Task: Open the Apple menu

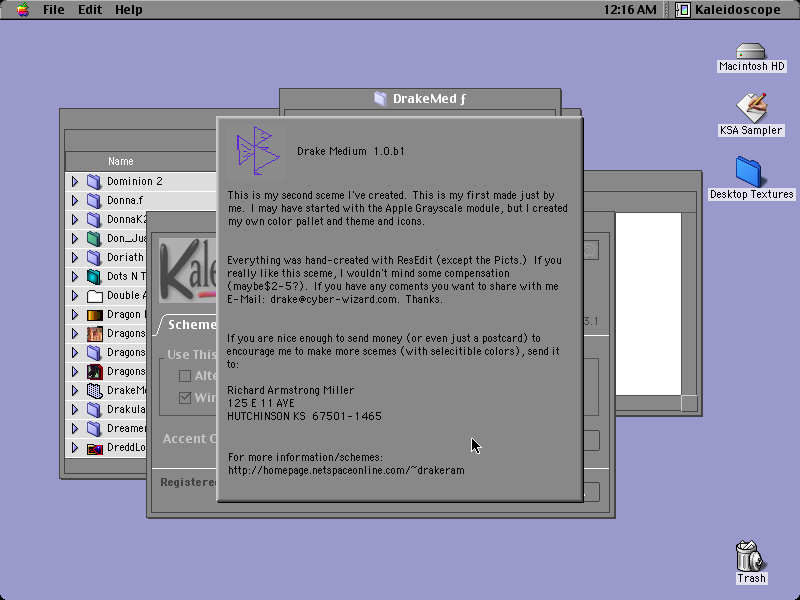Action: click(x=22, y=10)
